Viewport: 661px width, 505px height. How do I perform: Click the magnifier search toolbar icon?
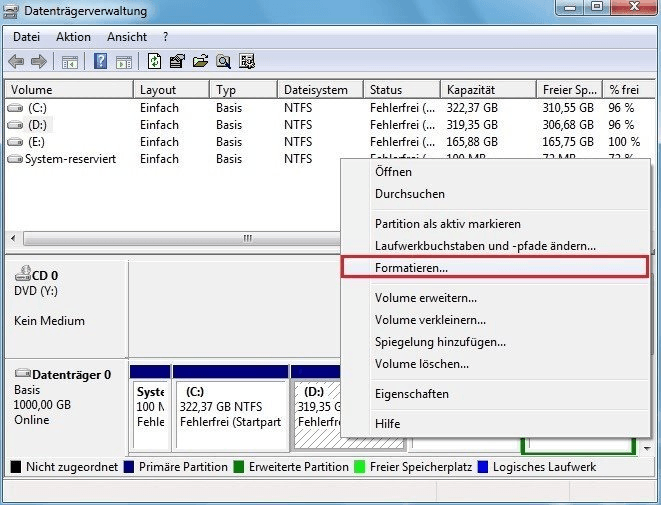(x=223, y=62)
